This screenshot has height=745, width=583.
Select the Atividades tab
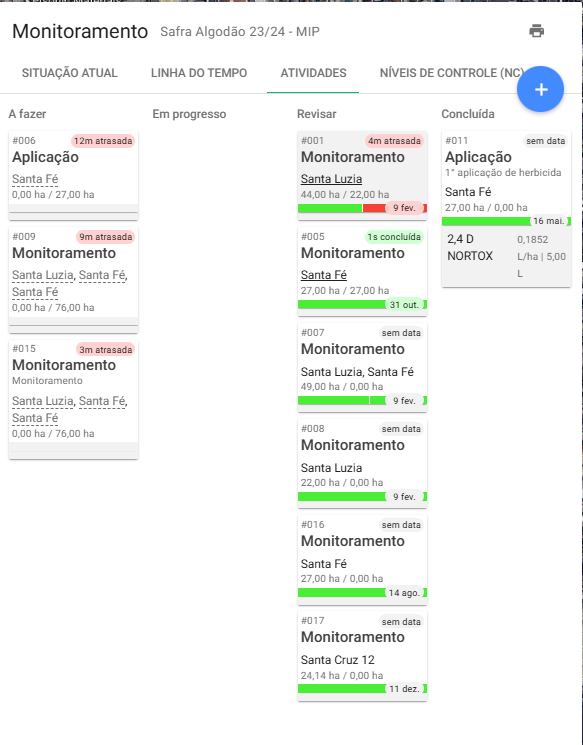click(x=313, y=73)
